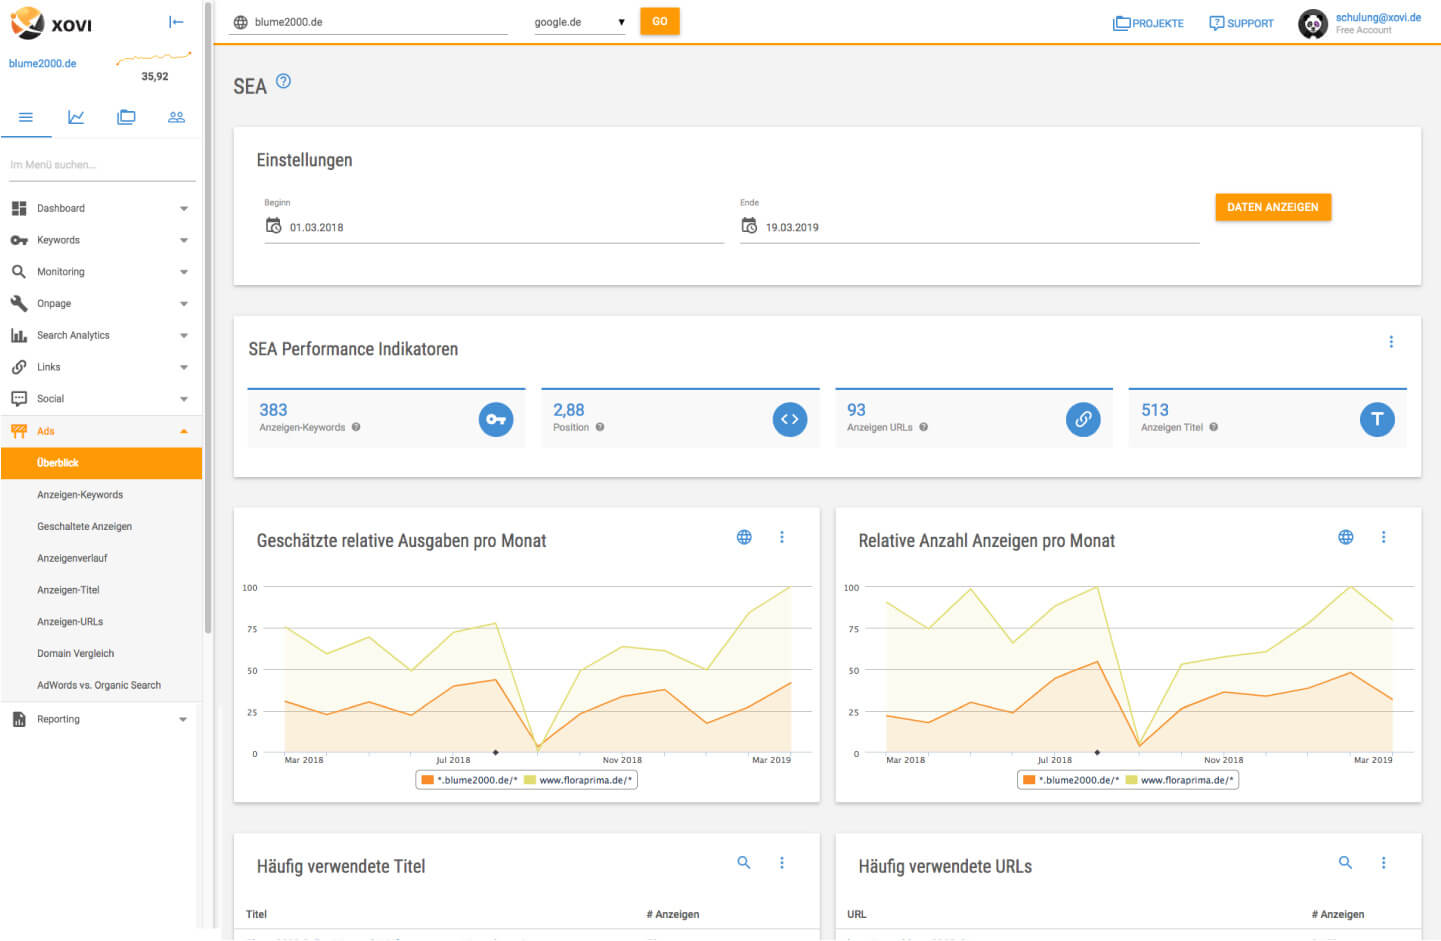This screenshot has width=1441, height=941.
Task: Expand the Keywords menu
Action: coord(101,240)
